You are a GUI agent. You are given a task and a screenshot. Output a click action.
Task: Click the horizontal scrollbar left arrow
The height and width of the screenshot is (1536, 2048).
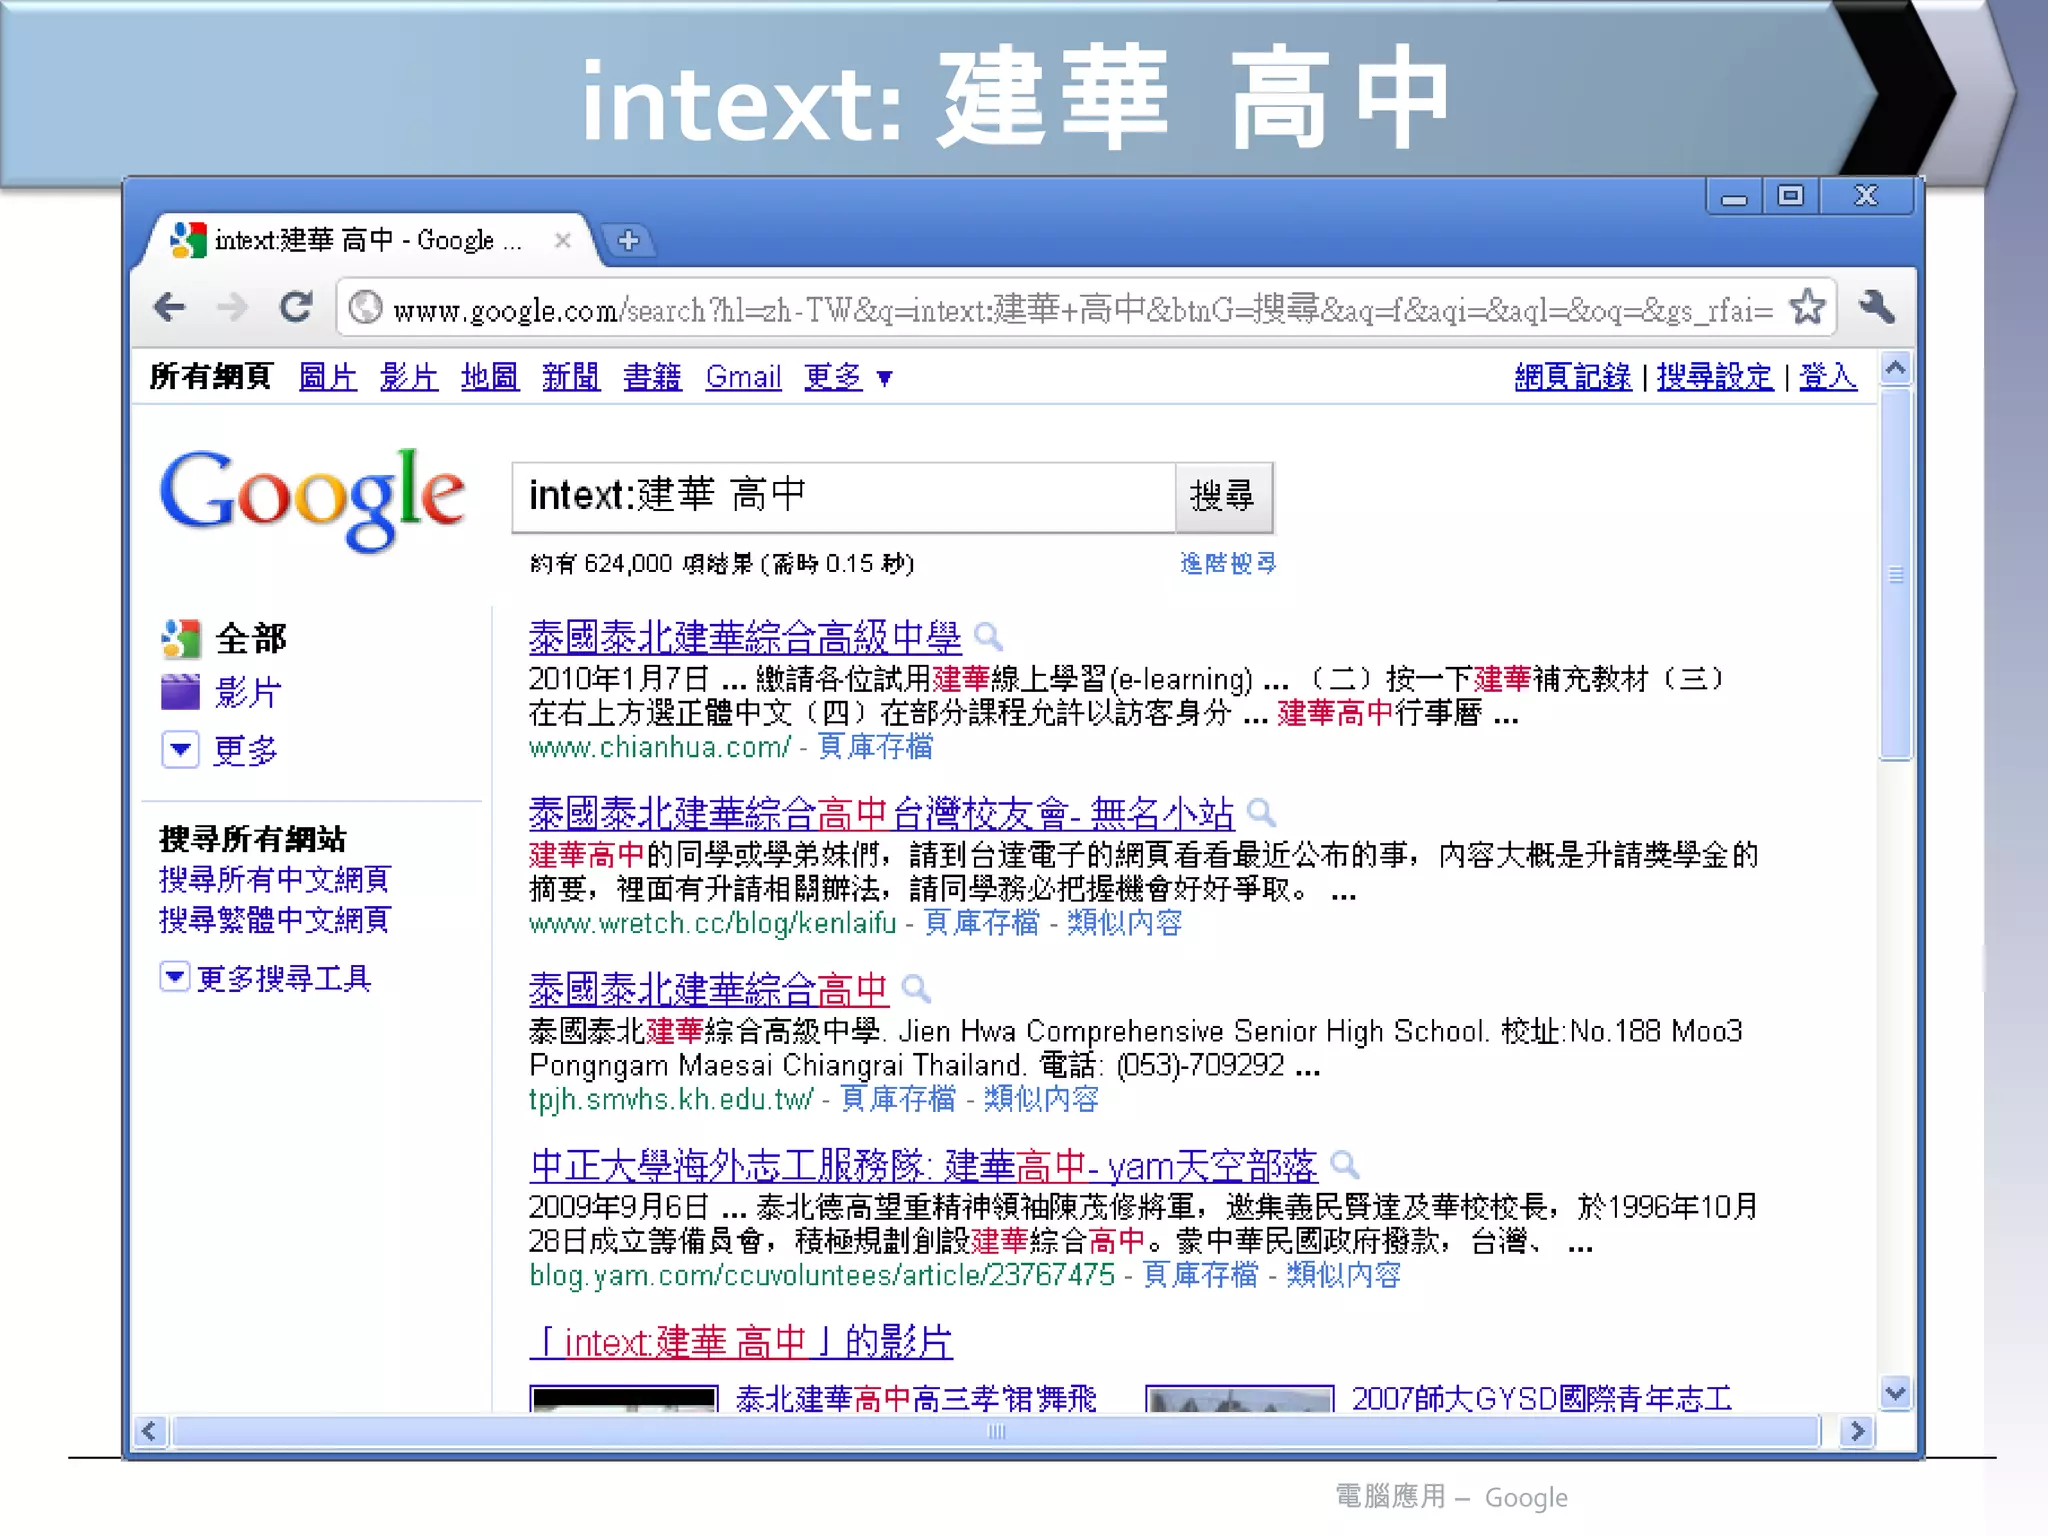[150, 1431]
